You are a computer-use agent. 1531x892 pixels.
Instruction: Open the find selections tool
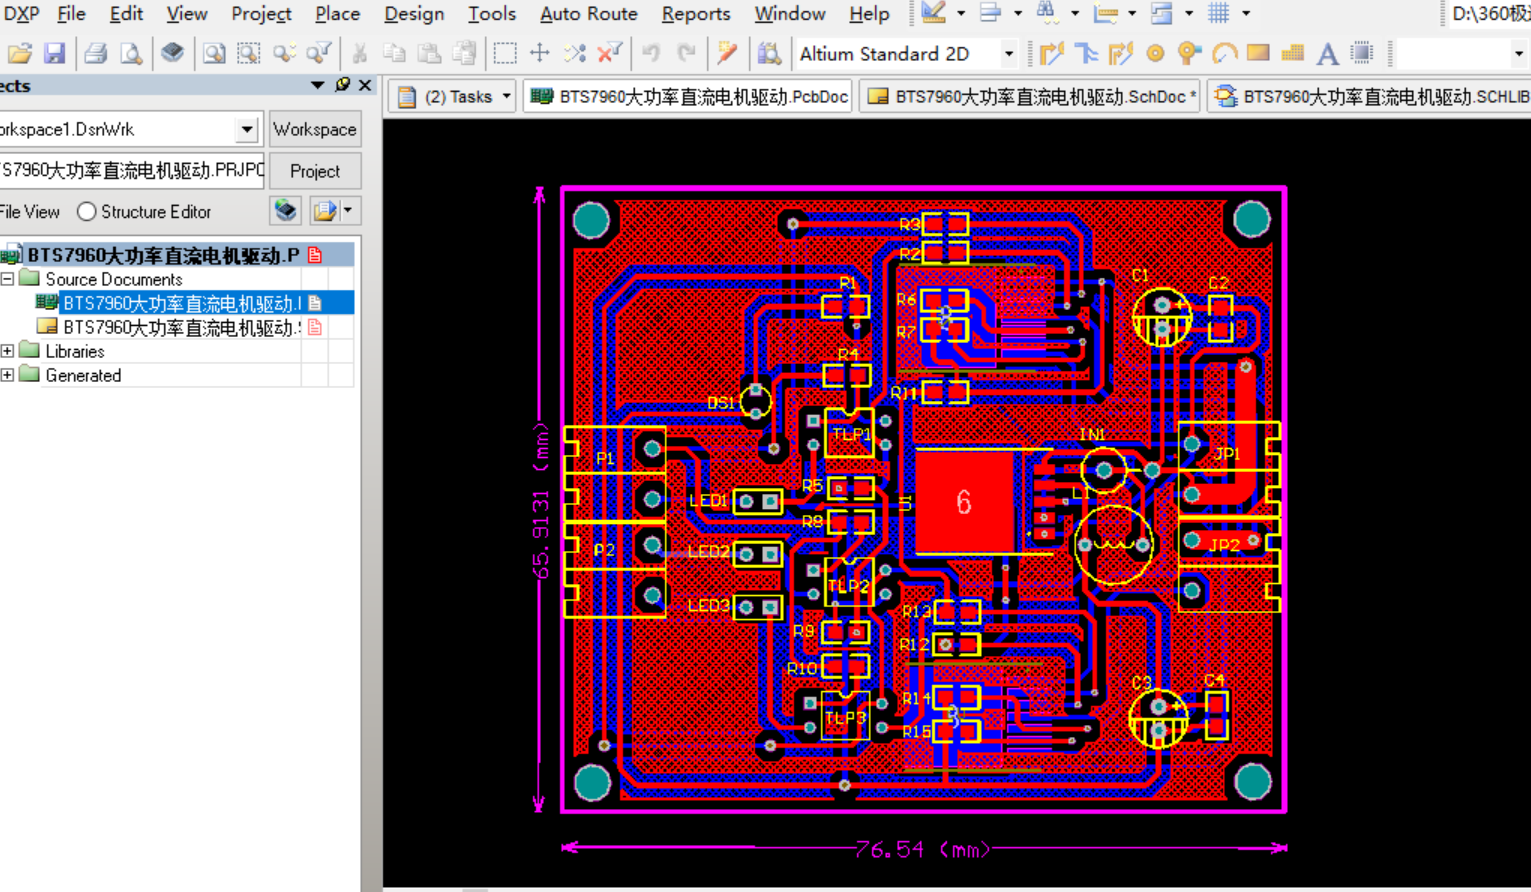point(1047,13)
